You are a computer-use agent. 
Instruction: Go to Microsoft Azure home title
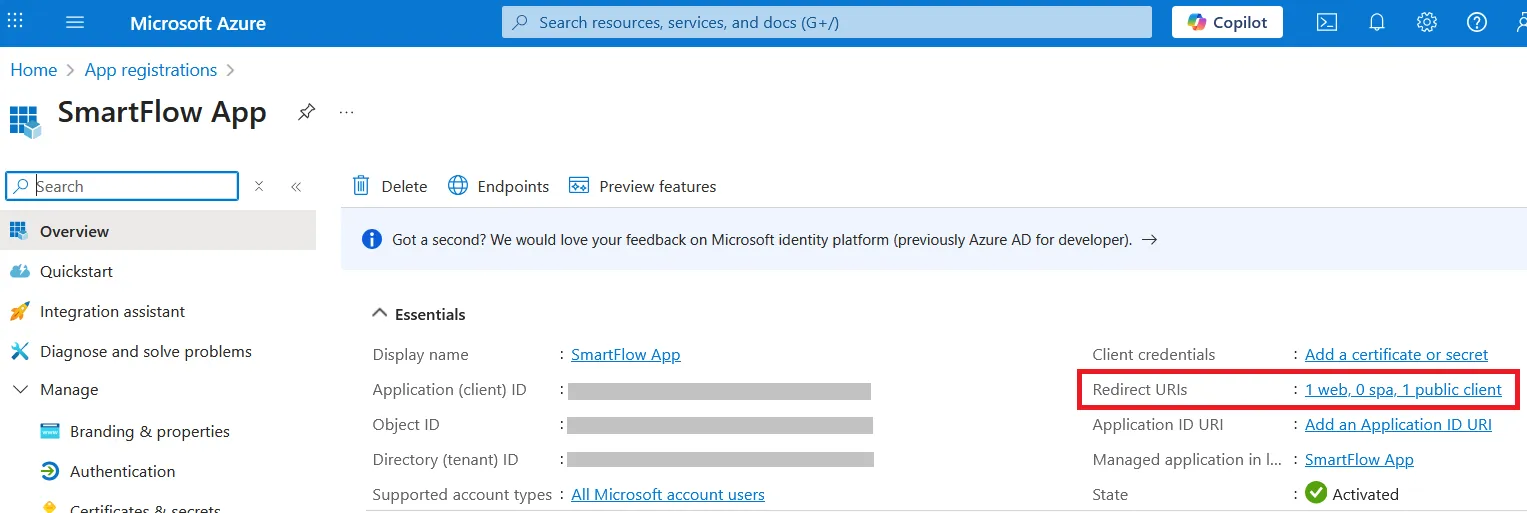[198, 23]
